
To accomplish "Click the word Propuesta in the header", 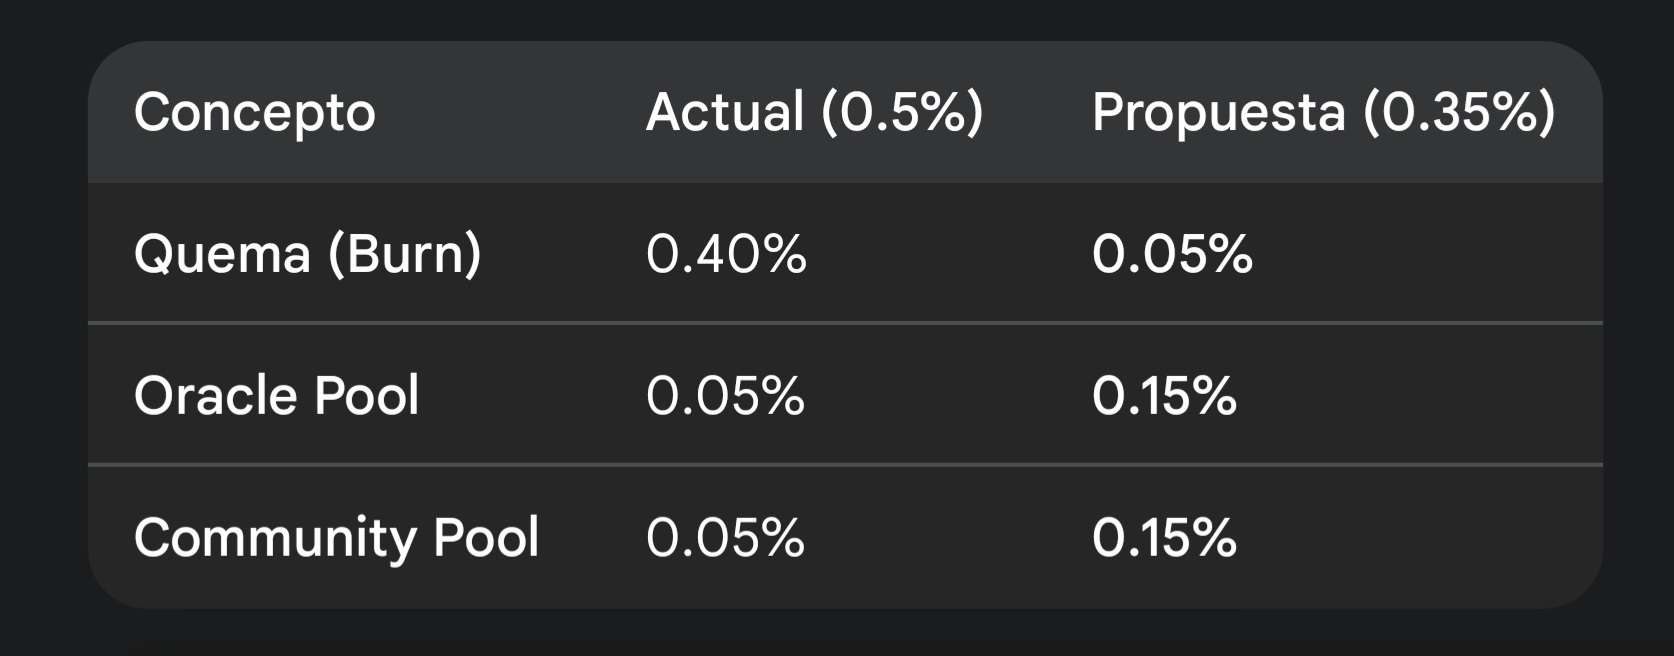I will (x=1218, y=112).
